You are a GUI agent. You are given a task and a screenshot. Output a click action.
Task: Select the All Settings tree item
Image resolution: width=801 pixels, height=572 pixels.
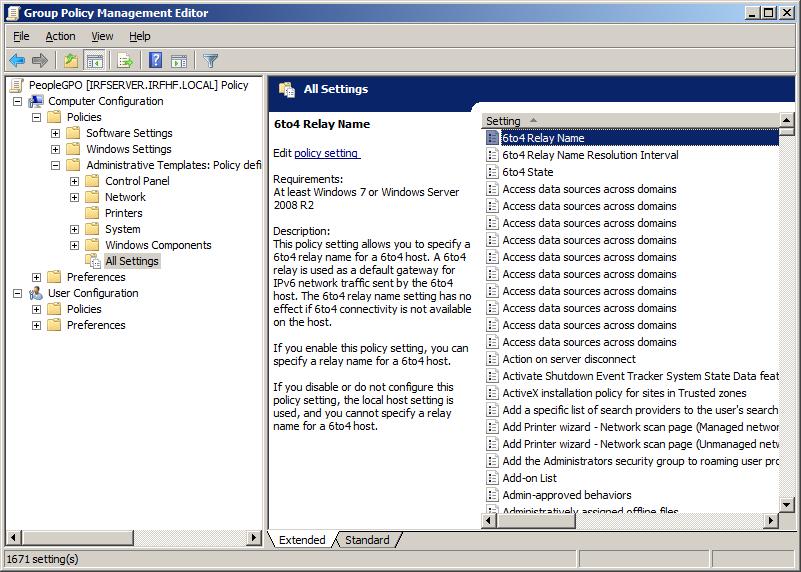(x=132, y=261)
